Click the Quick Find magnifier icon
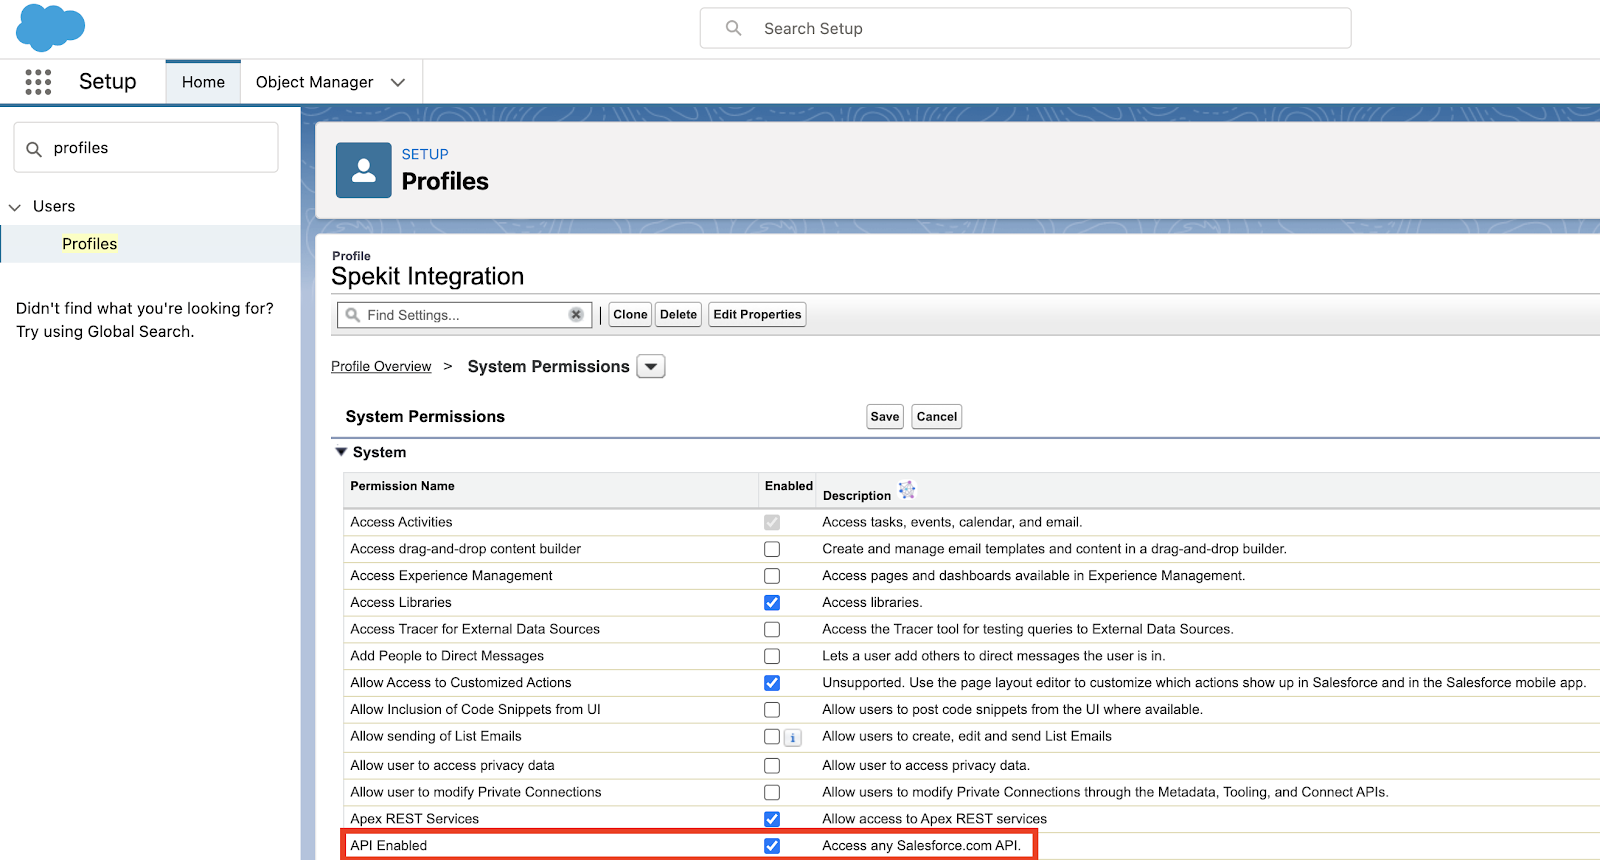Screen dimensions: 1600x860 tap(34, 149)
